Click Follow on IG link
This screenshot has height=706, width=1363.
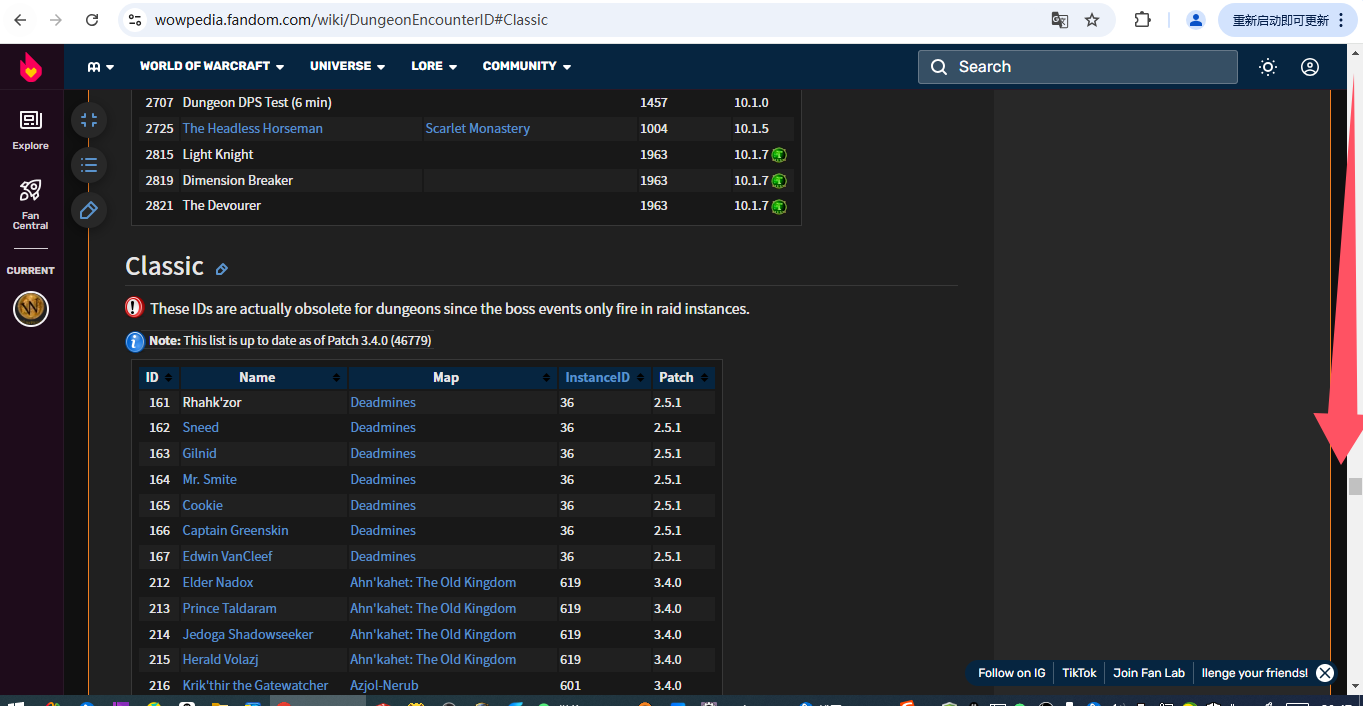(x=1011, y=673)
